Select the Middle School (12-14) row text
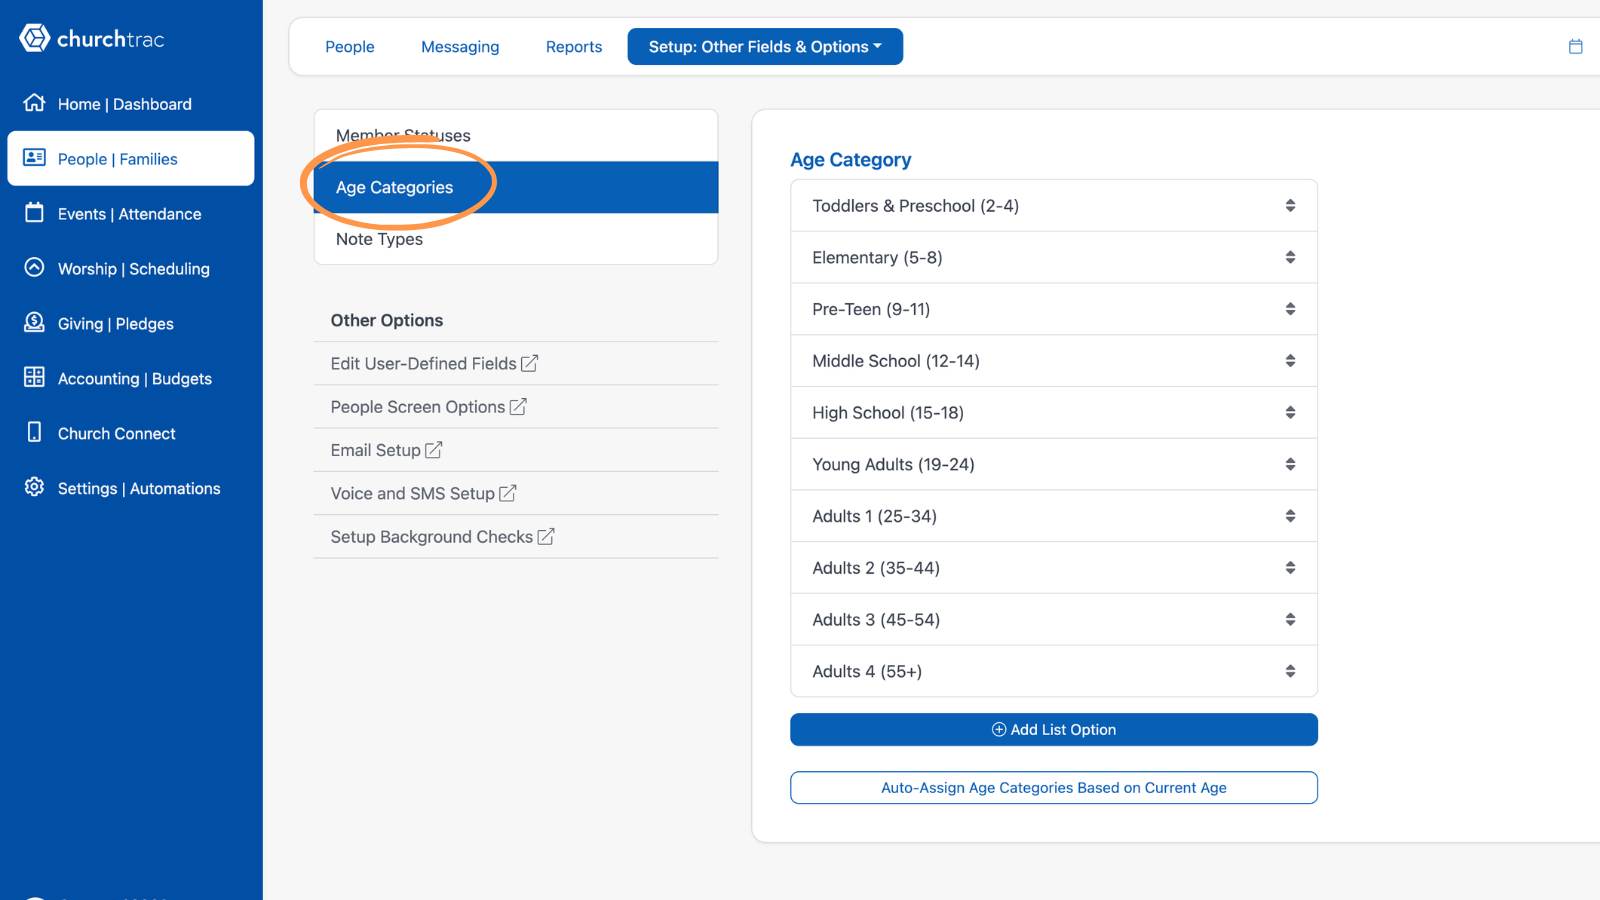Viewport: 1600px width, 900px height. (x=896, y=361)
